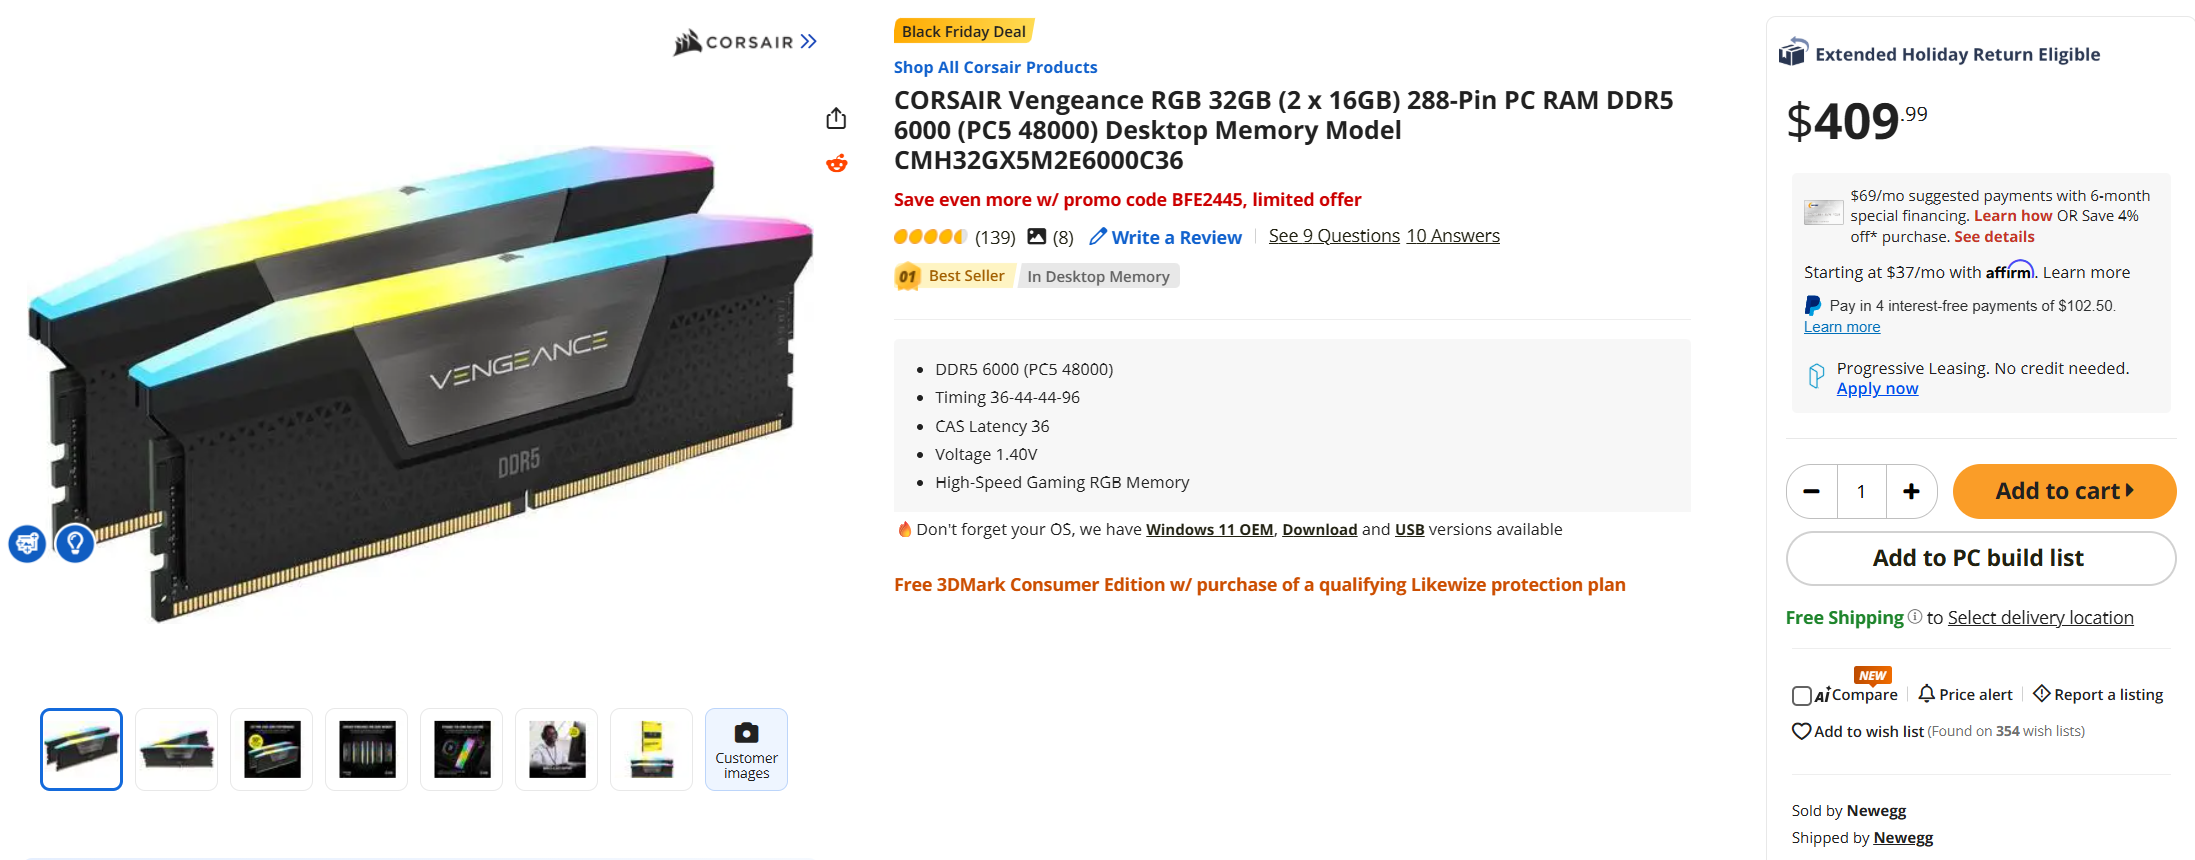Viewport: 2195px width, 860px height.
Task: Click the review photos image icon
Action: (1037, 237)
